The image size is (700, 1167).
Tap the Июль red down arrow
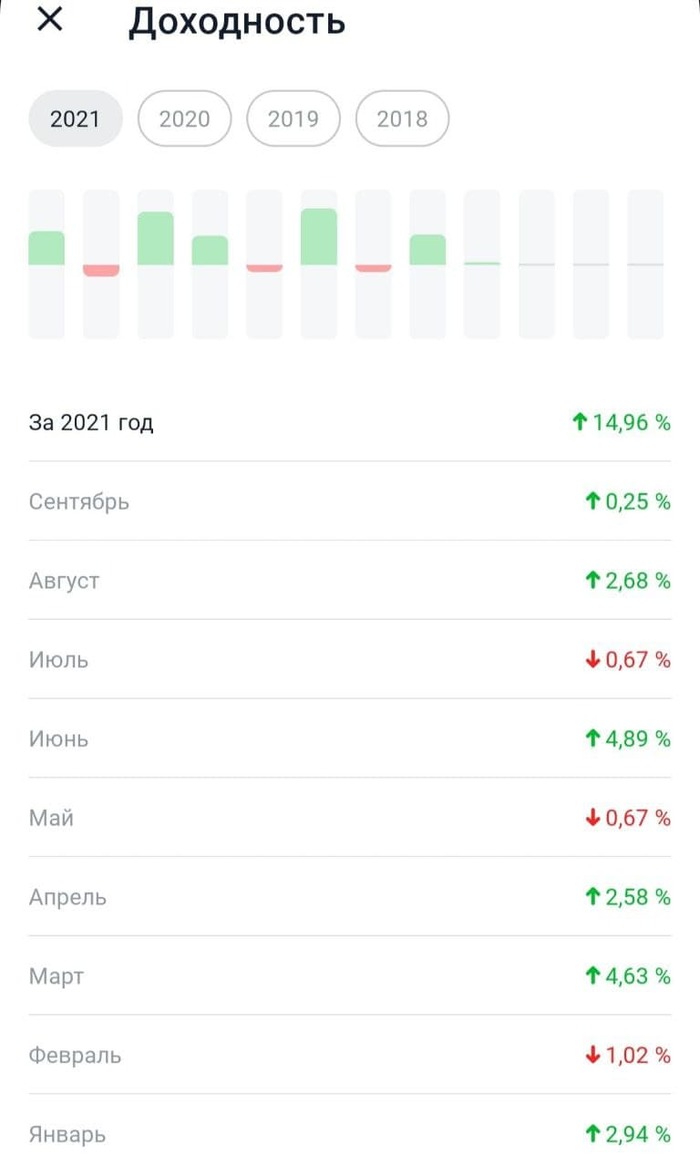click(x=592, y=659)
